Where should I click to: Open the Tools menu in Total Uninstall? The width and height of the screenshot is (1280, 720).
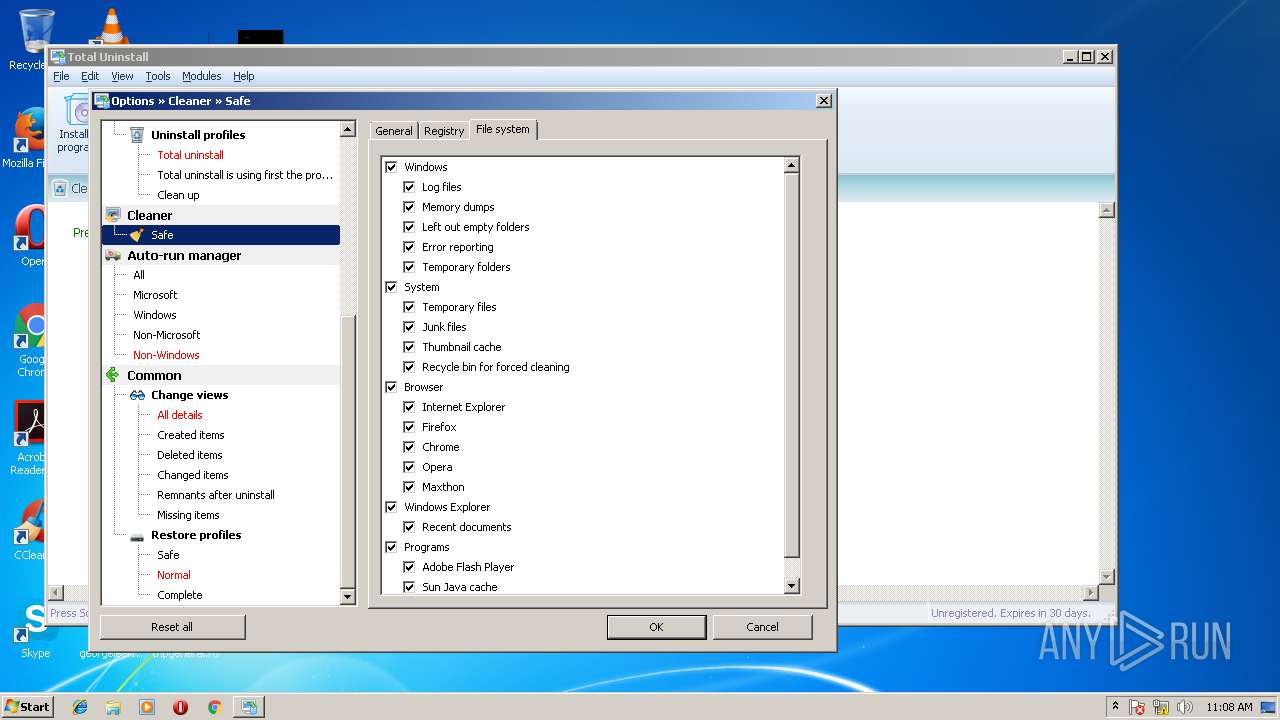point(158,76)
